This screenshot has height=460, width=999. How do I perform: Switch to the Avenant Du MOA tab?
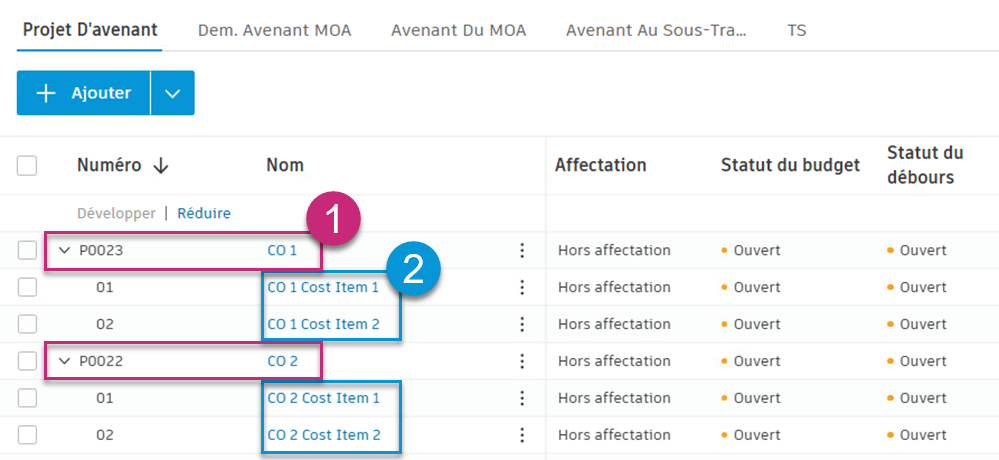459,30
